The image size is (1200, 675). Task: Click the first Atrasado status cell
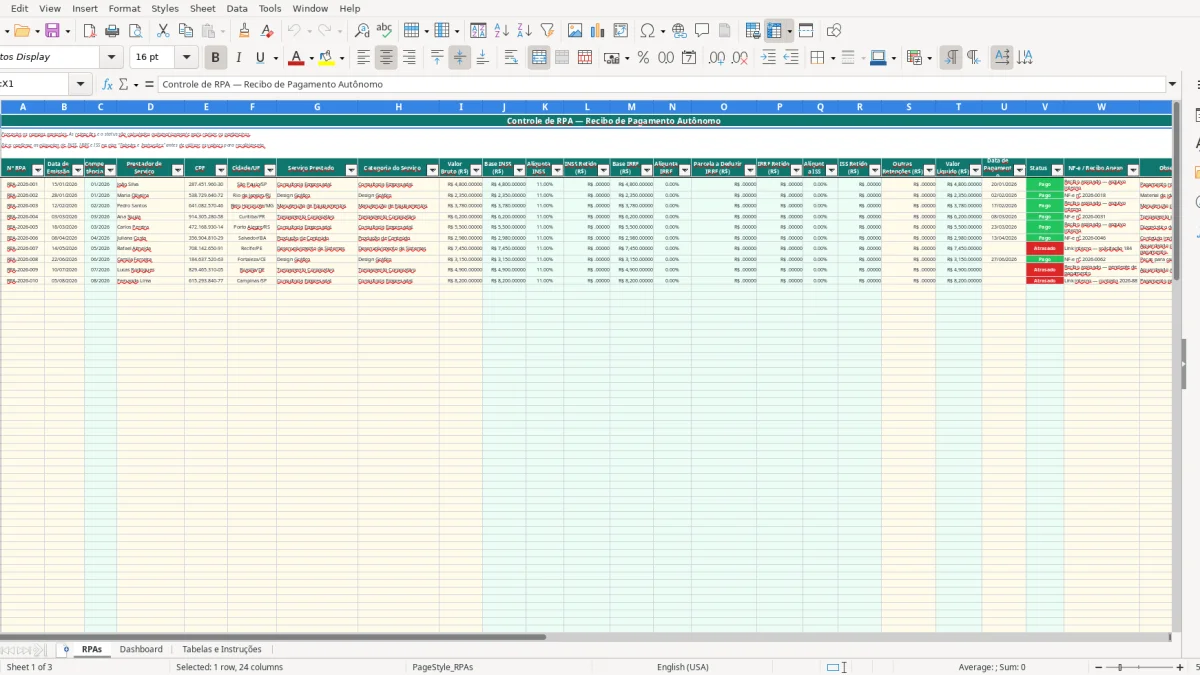click(1044, 248)
